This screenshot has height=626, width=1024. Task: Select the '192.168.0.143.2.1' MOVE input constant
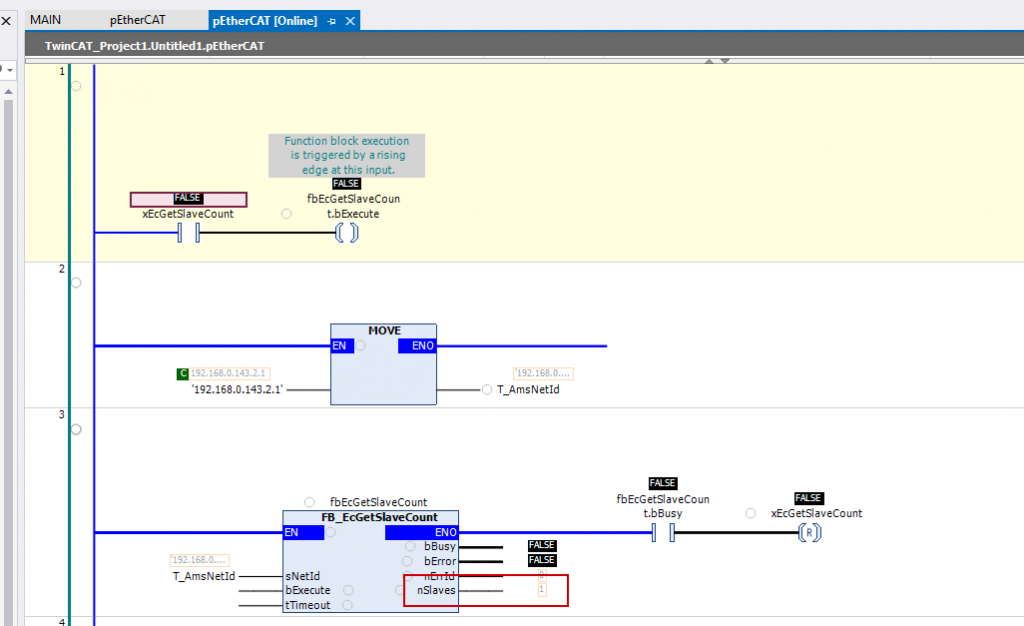[x=237, y=390]
